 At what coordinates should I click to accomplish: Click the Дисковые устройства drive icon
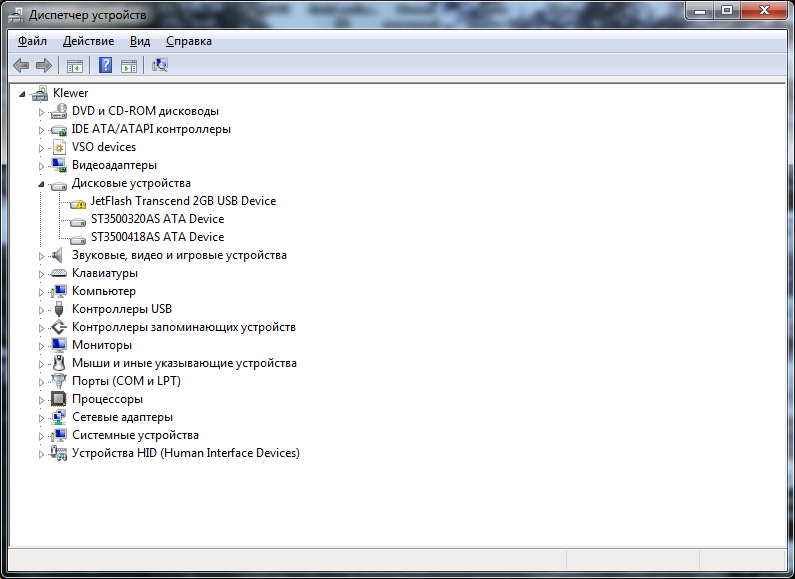coord(59,185)
